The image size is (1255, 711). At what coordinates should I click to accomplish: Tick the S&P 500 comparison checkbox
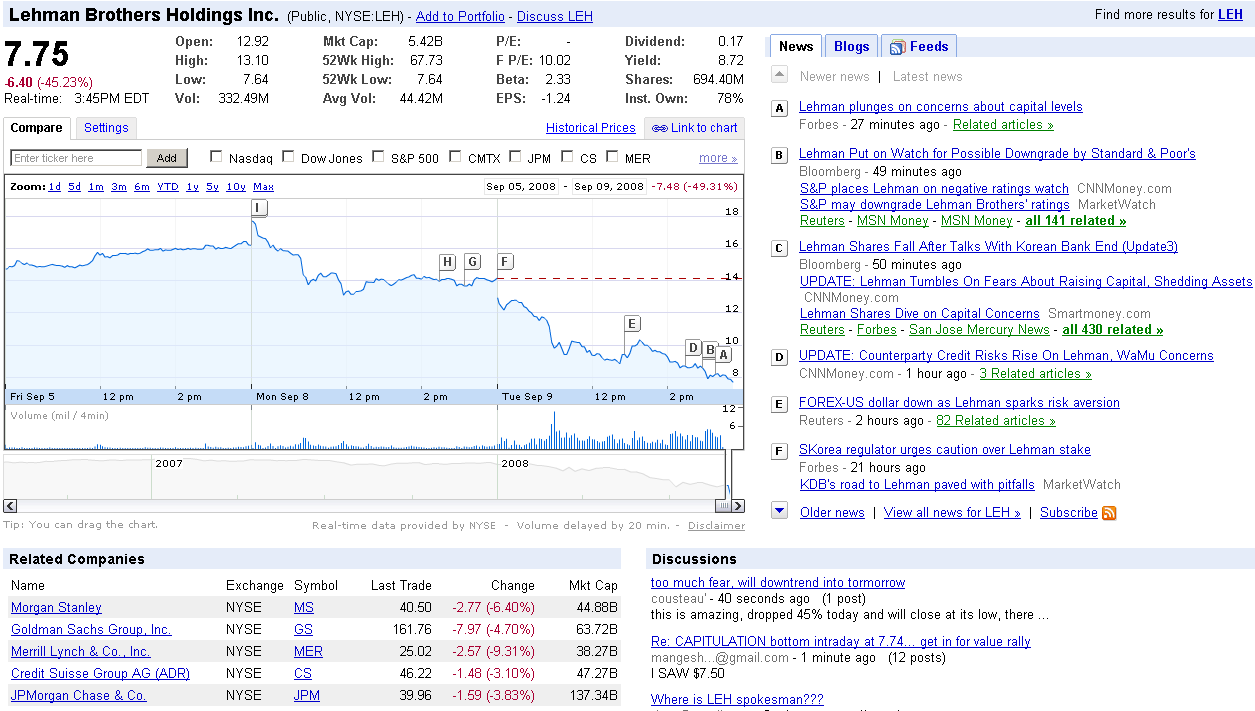[x=378, y=157]
